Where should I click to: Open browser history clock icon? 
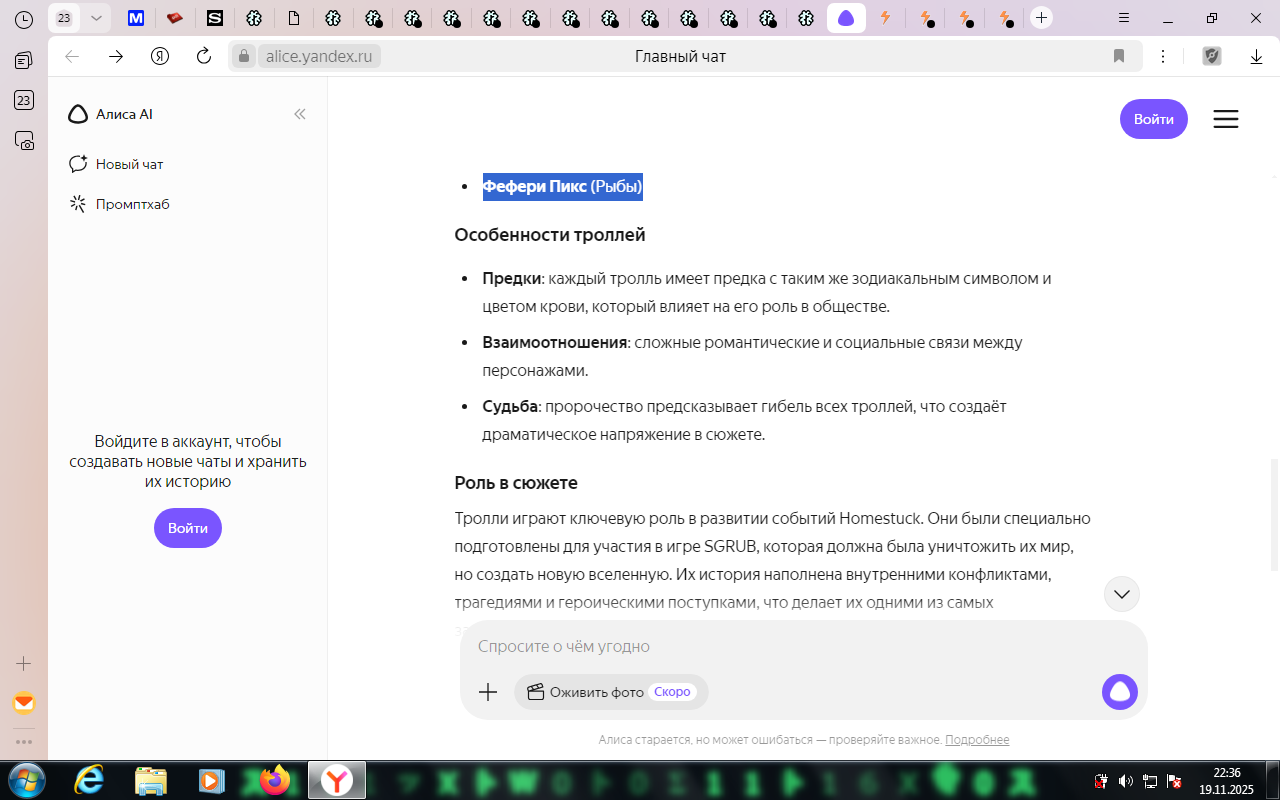coord(24,19)
